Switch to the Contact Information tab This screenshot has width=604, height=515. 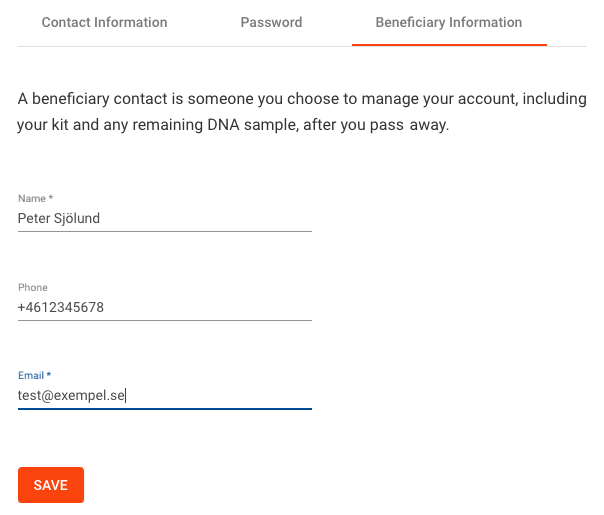[x=104, y=22]
